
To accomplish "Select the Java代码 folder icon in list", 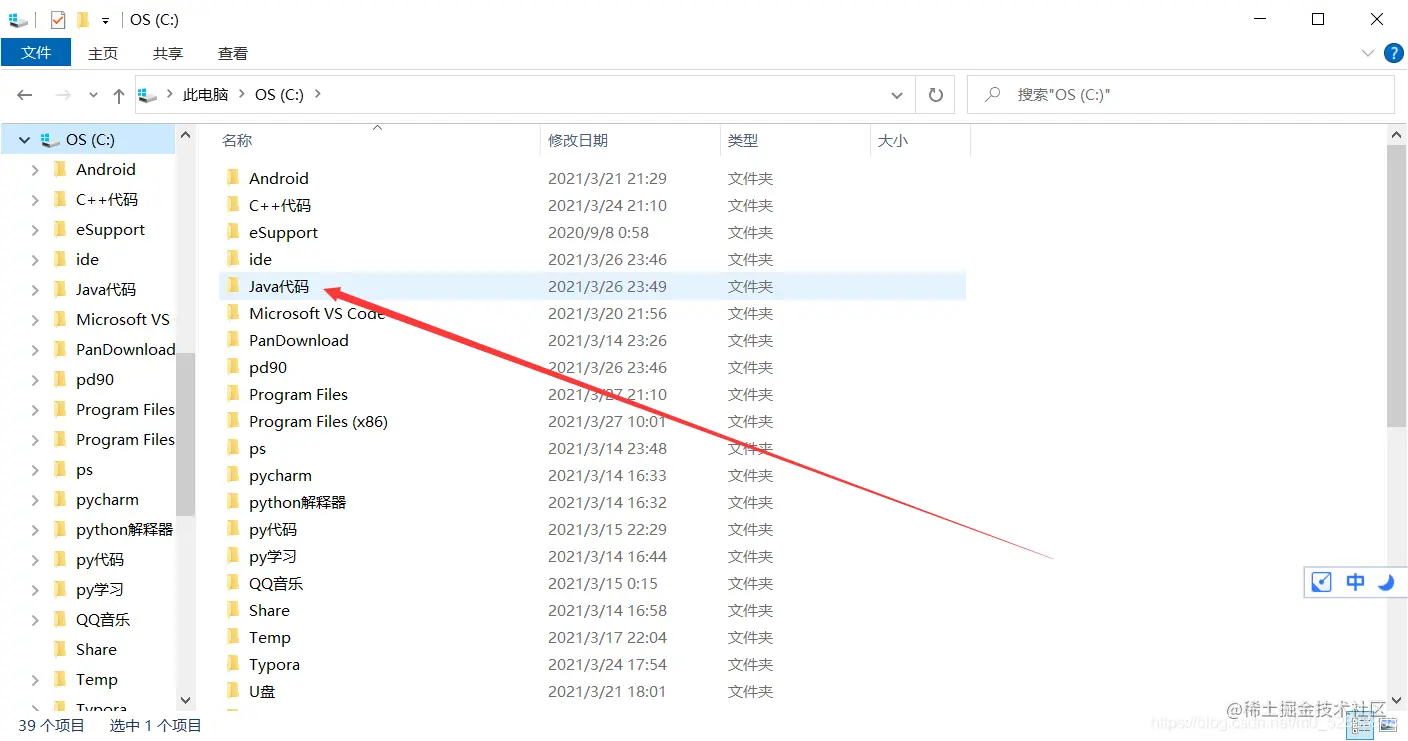I will point(233,286).
